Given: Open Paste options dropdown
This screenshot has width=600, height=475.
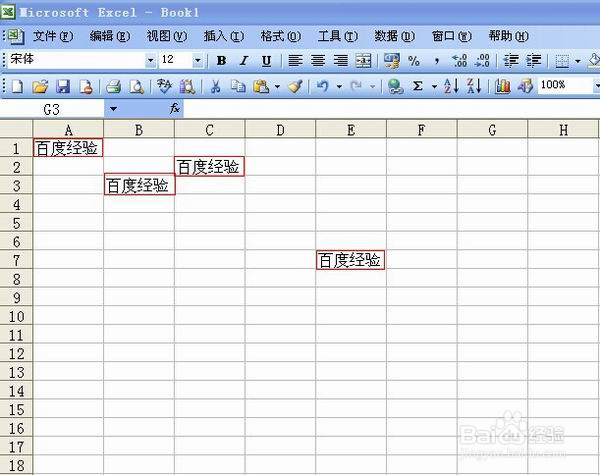Looking at the screenshot, I should (x=277, y=86).
